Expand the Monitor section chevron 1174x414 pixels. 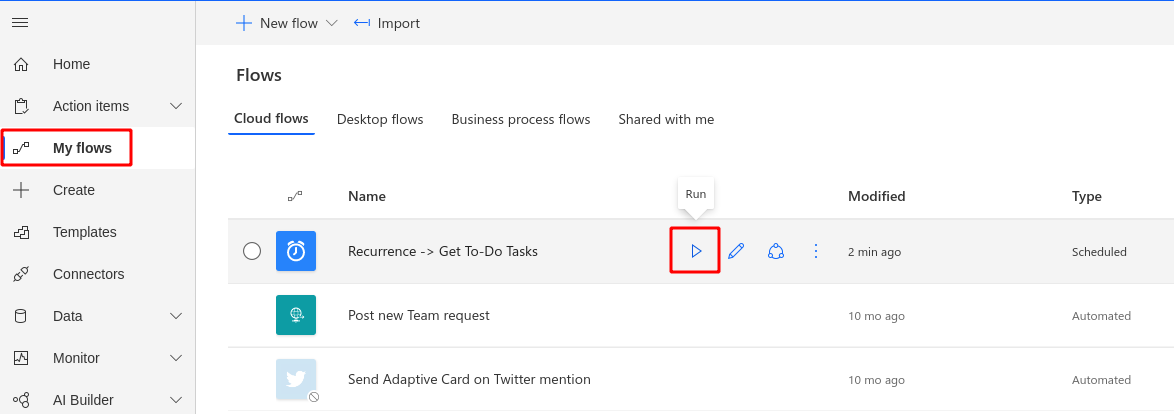176,358
